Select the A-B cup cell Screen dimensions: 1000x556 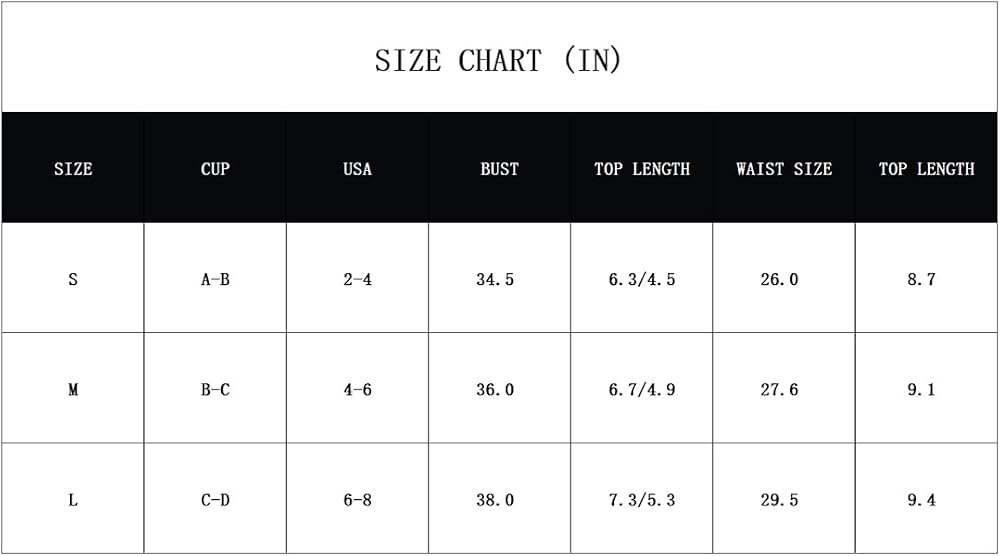[215, 279]
